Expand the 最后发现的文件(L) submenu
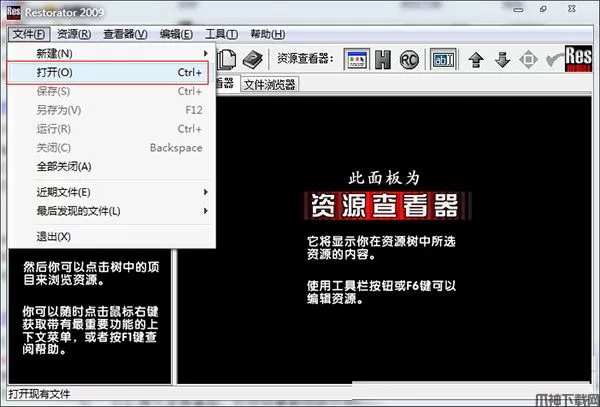Image resolution: width=600 pixels, height=407 pixels. click(111, 211)
